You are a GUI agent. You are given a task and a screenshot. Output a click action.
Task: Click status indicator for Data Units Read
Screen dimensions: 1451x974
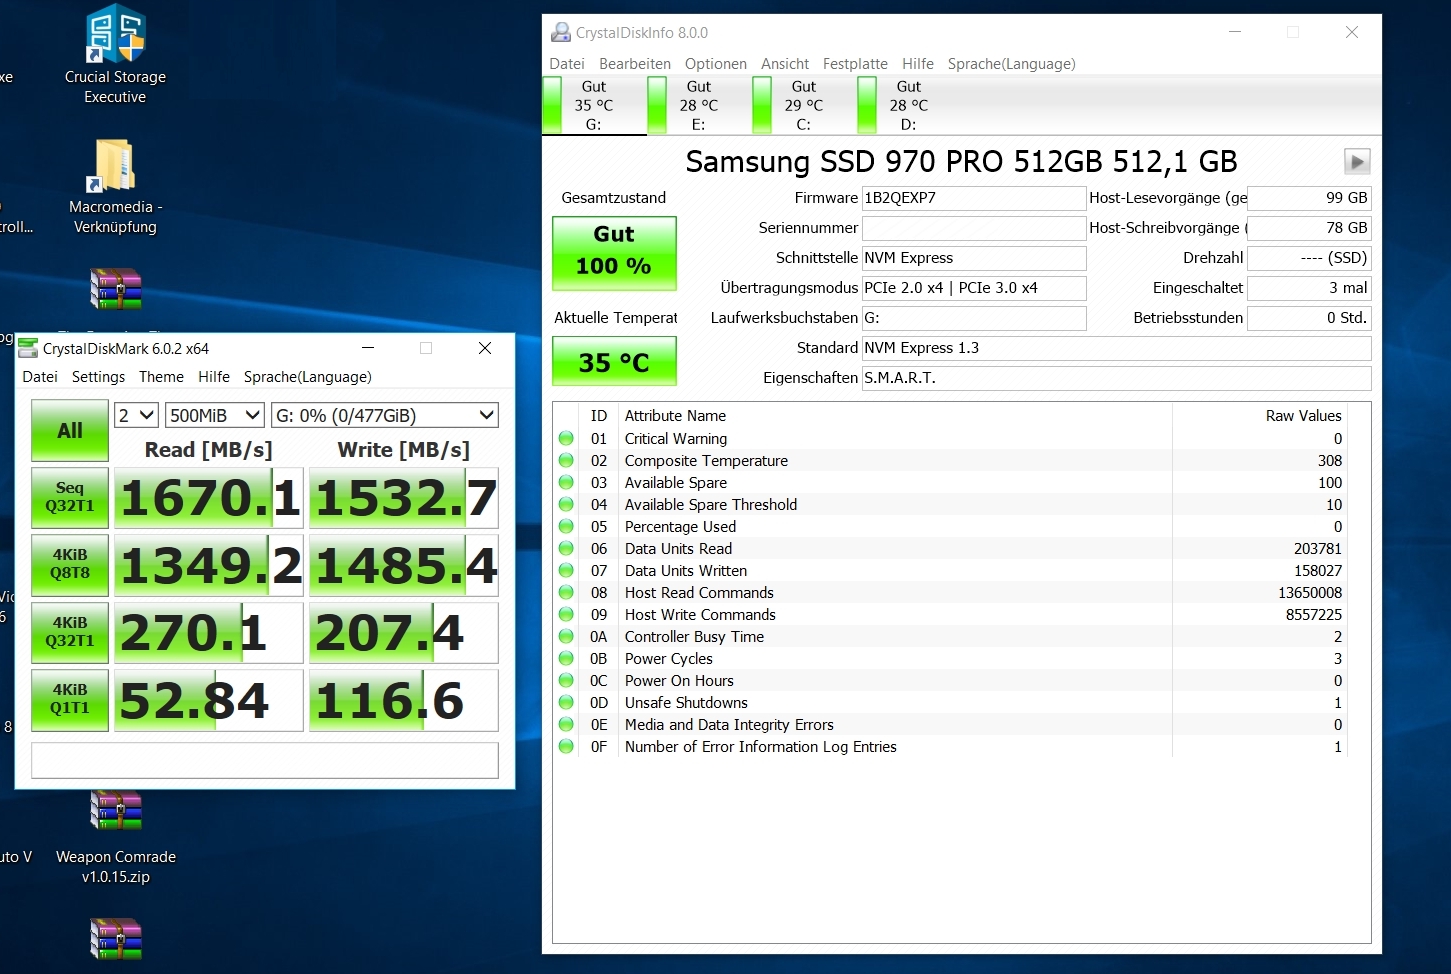pos(566,548)
